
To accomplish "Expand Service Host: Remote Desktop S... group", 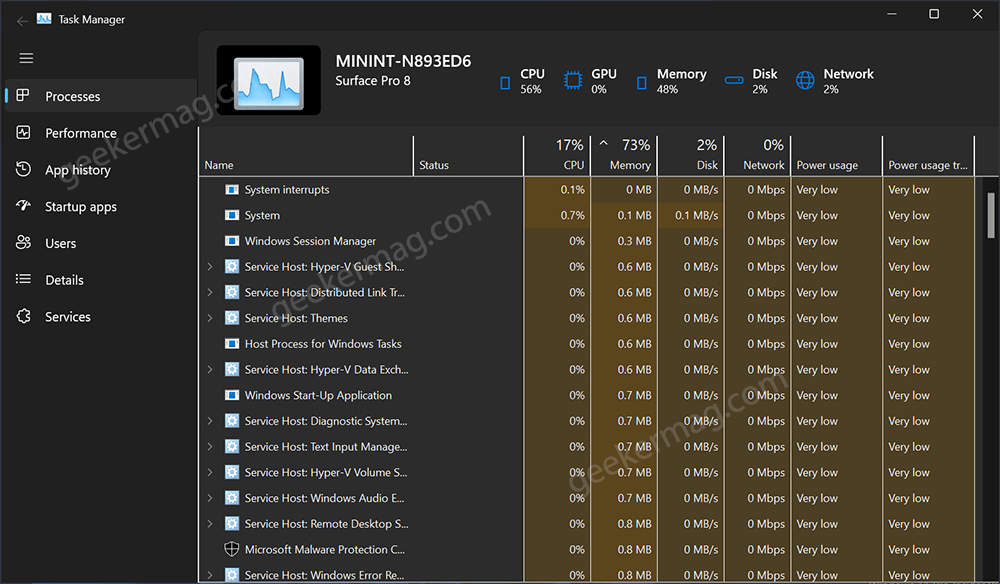I will (210, 523).
